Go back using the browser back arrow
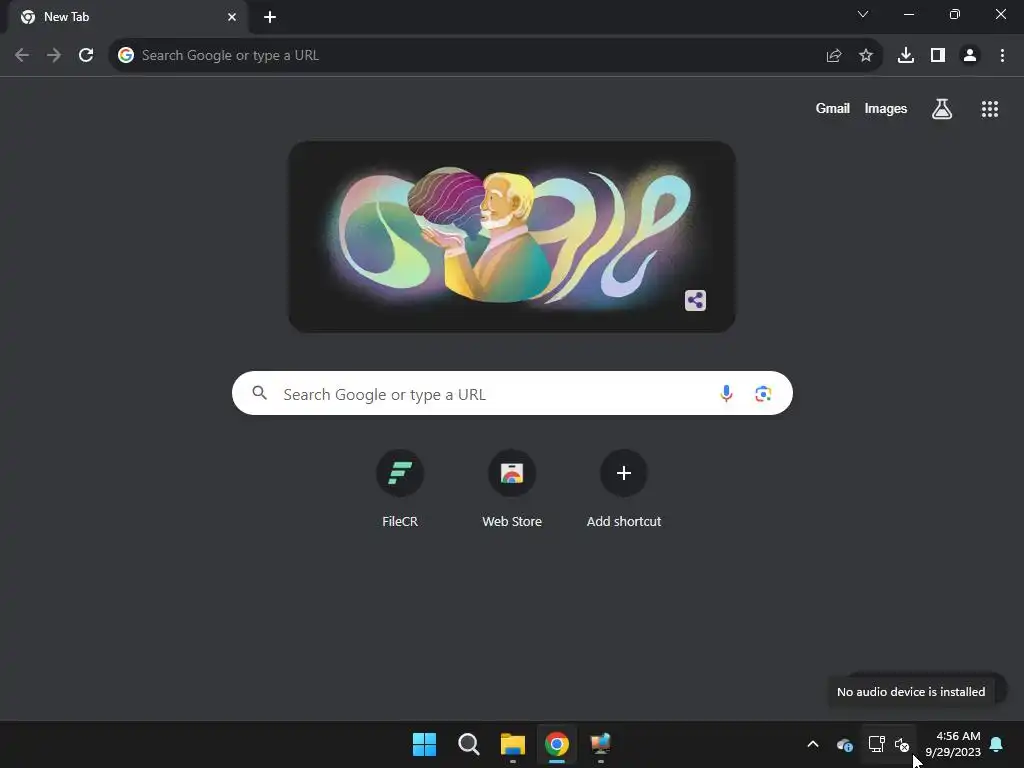Image resolution: width=1024 pixels, height=768 pixels. pos(22,56)
